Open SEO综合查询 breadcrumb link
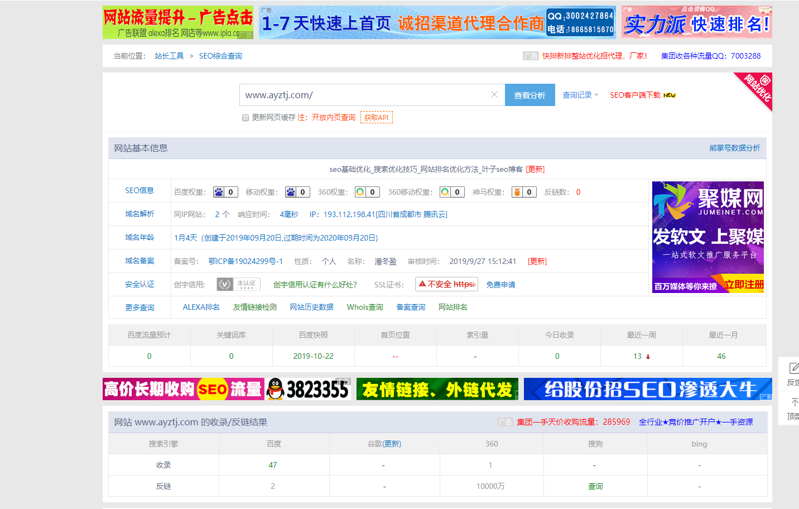The width and height of the screenshot is (799, 509). 221,56
